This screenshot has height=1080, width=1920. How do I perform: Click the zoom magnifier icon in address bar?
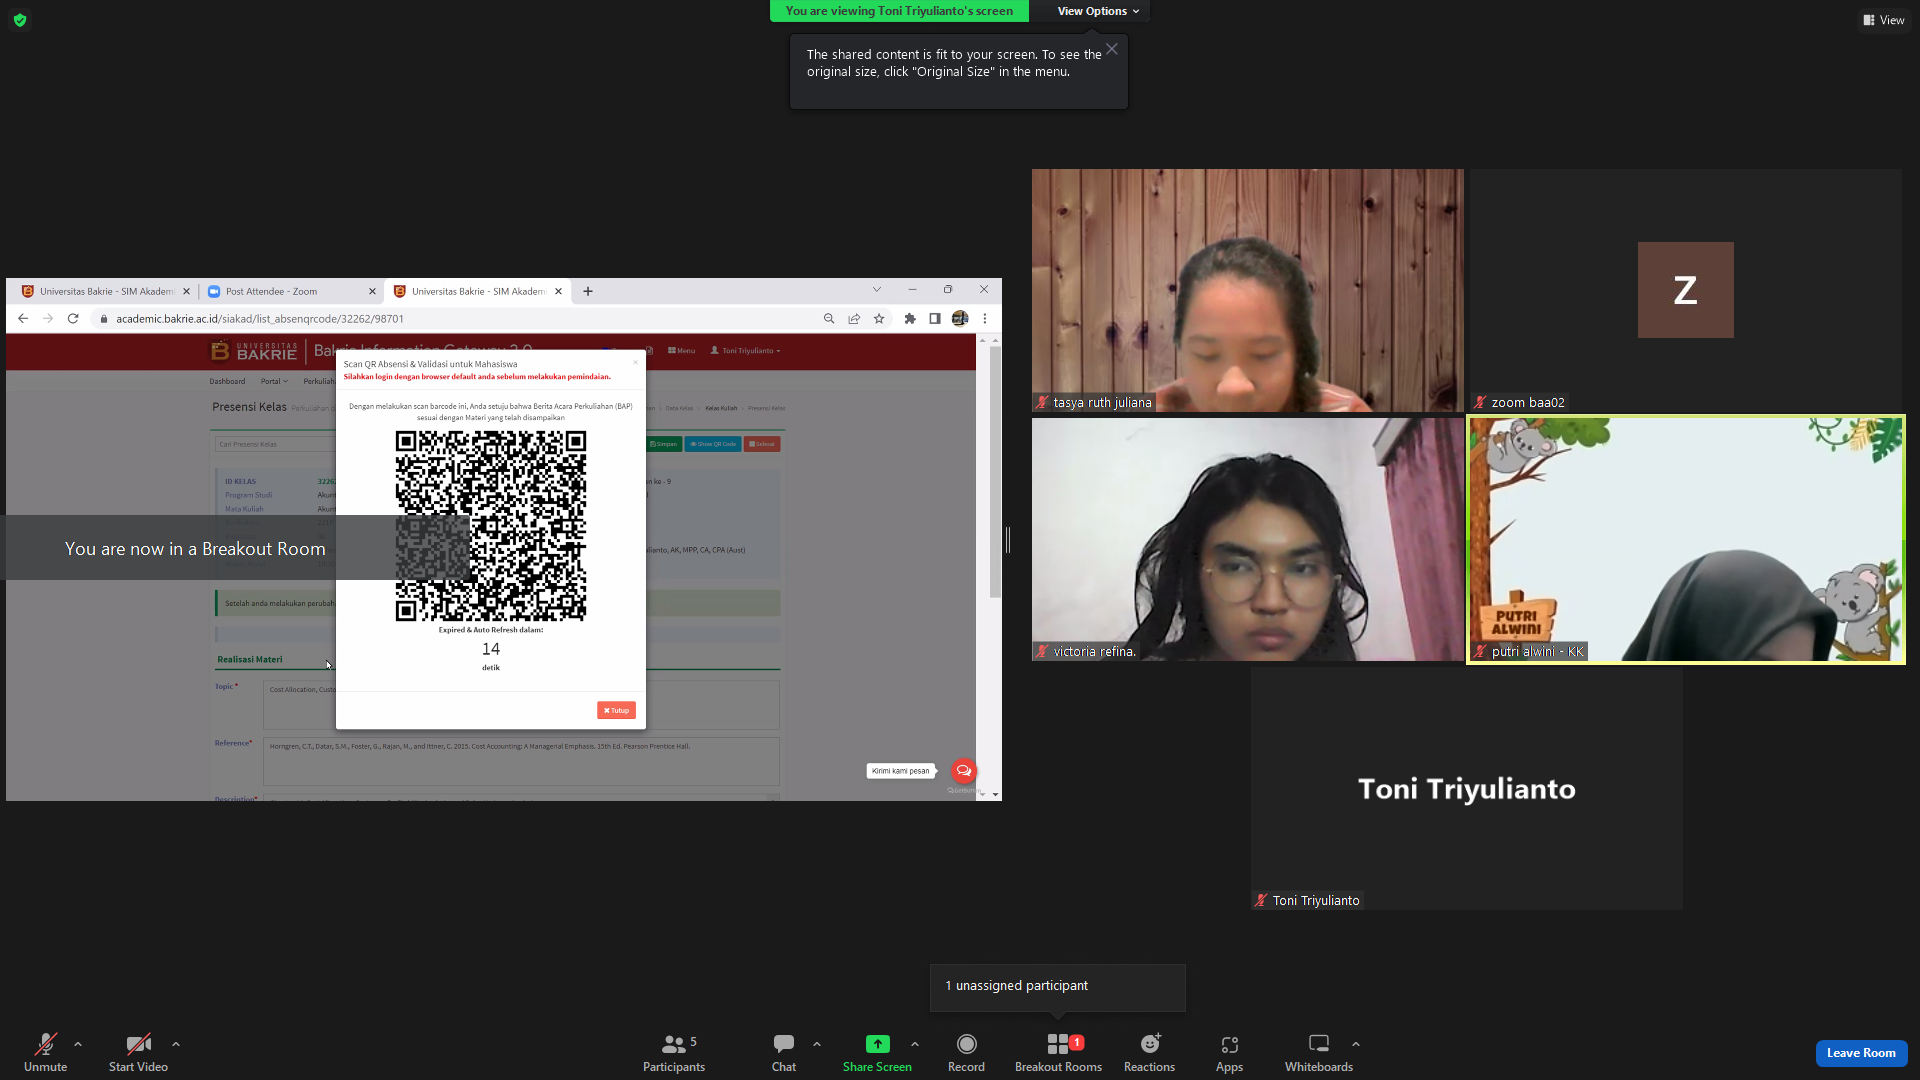(829, 319)
